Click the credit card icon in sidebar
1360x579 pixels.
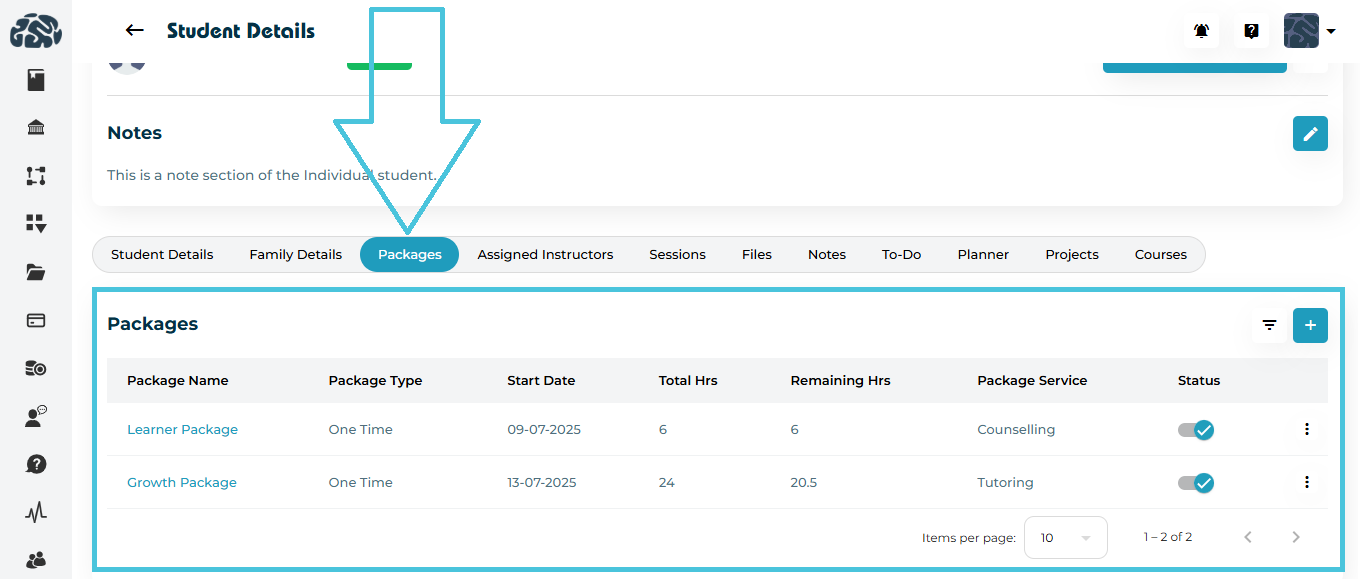point(36,320)
